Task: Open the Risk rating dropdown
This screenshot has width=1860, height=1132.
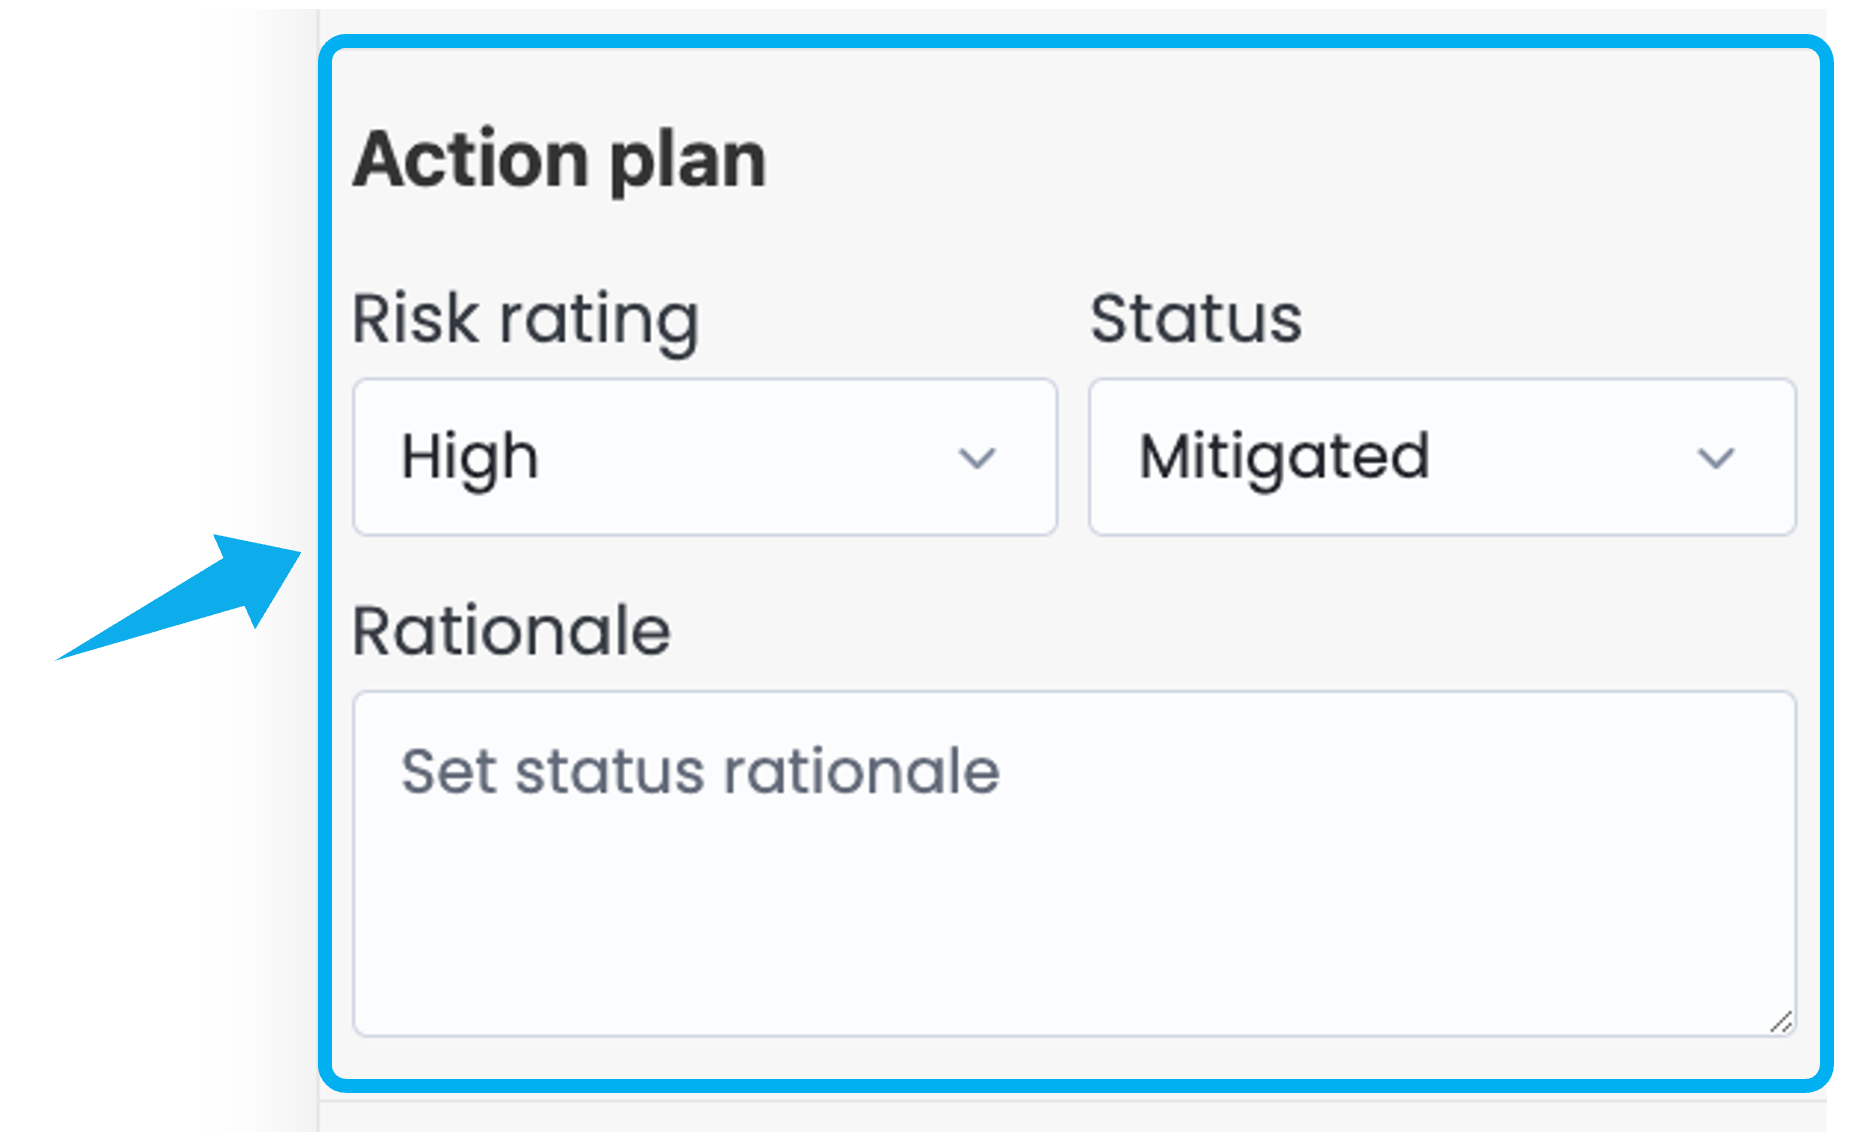Action: [x=704, y=457]
